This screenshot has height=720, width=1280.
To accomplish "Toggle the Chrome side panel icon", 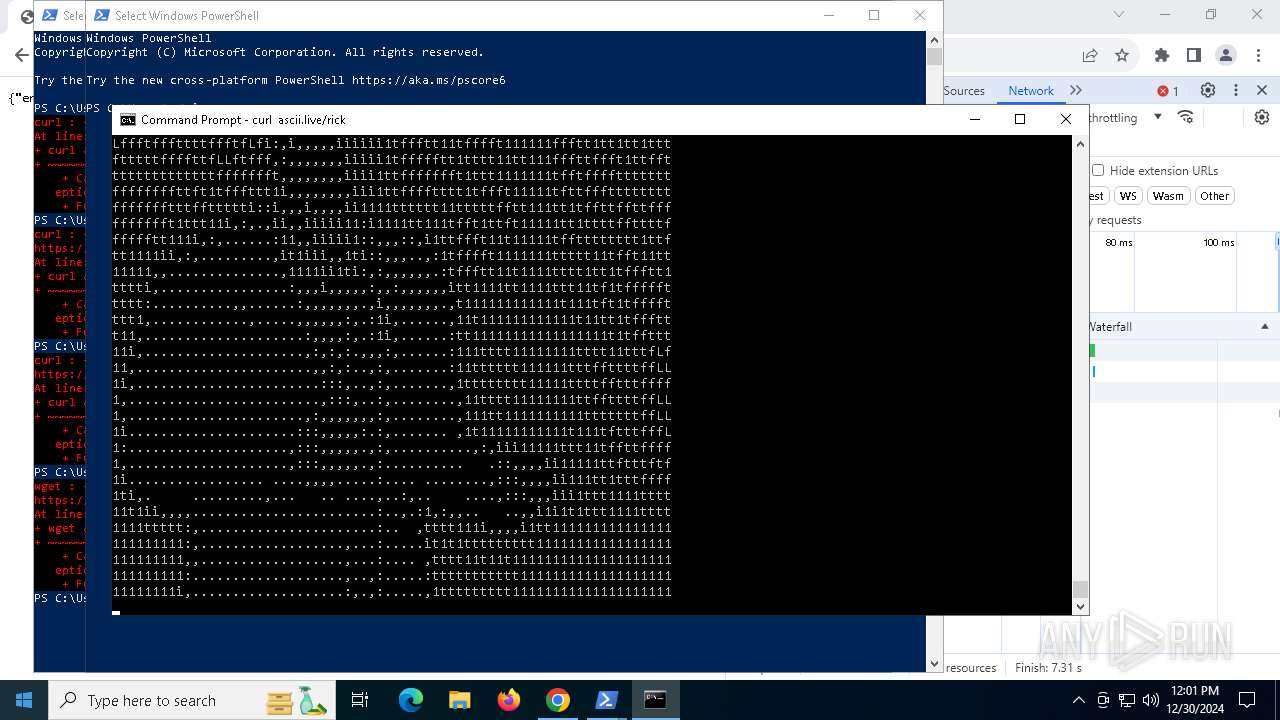I will click(1193, 55).
